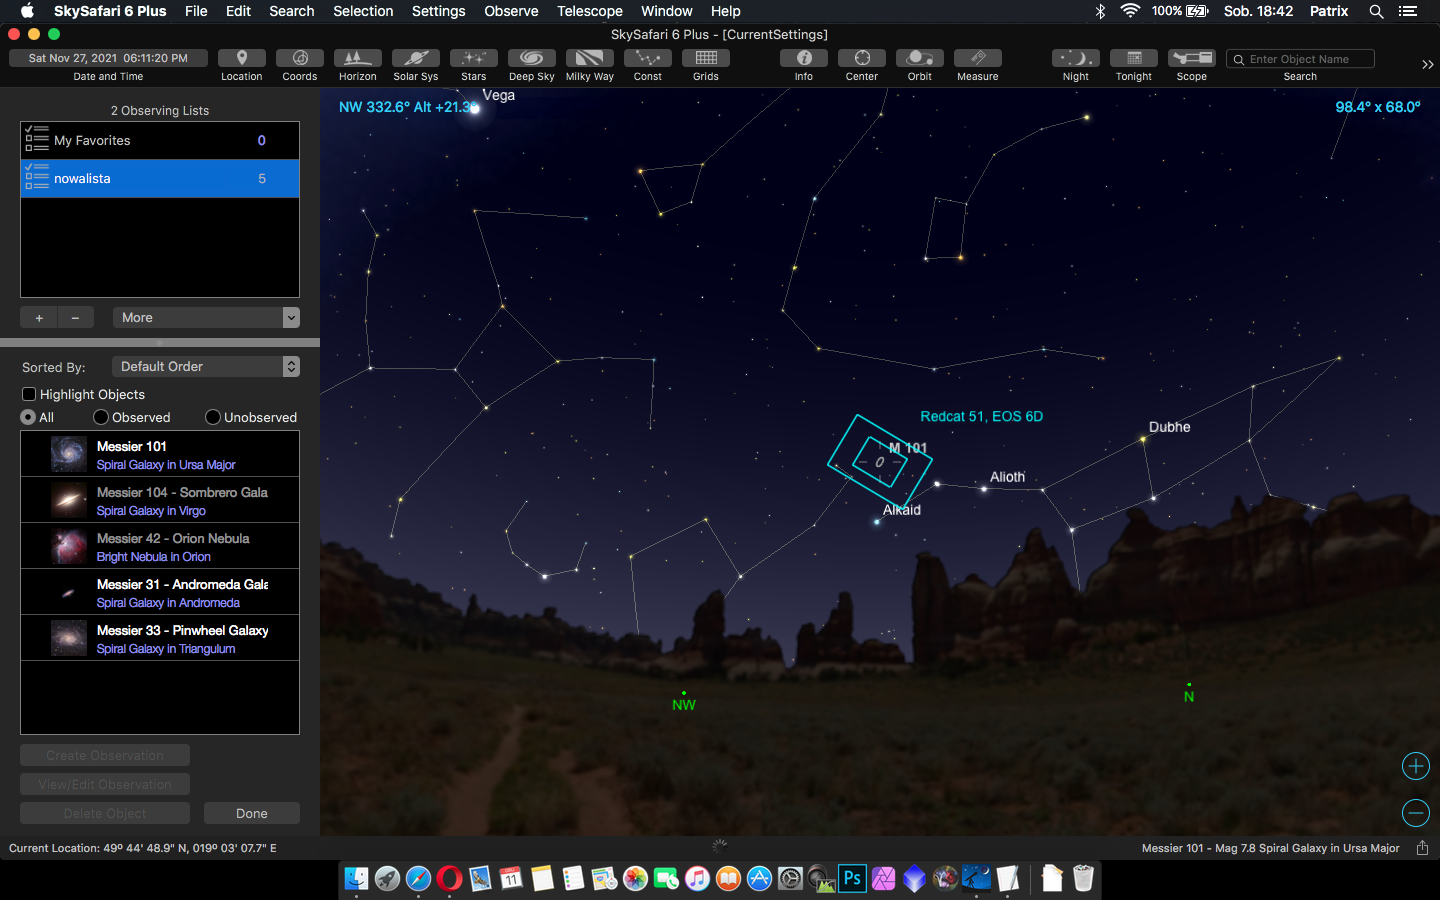Click the Redcat 51, EOS 6D label

tap(982, 416)
